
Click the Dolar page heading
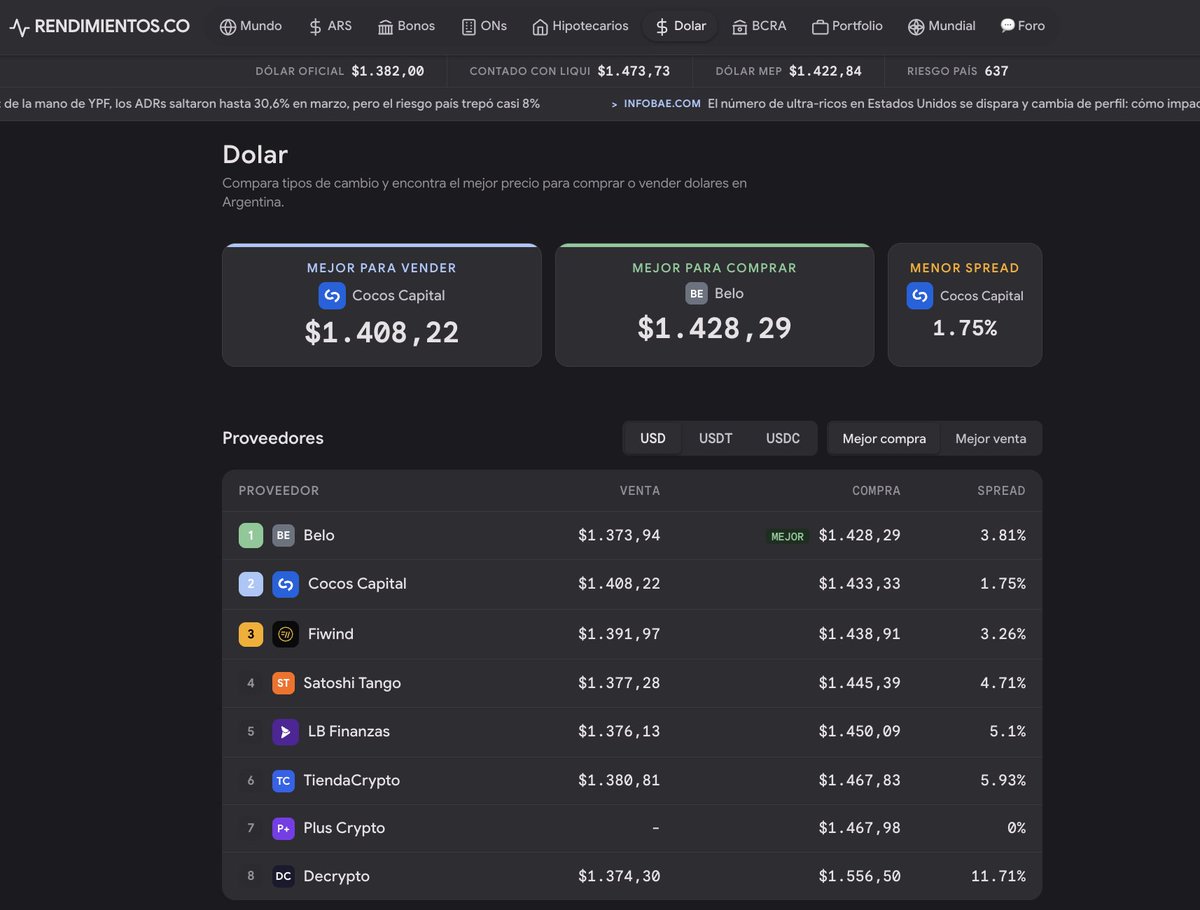point(255,155)
